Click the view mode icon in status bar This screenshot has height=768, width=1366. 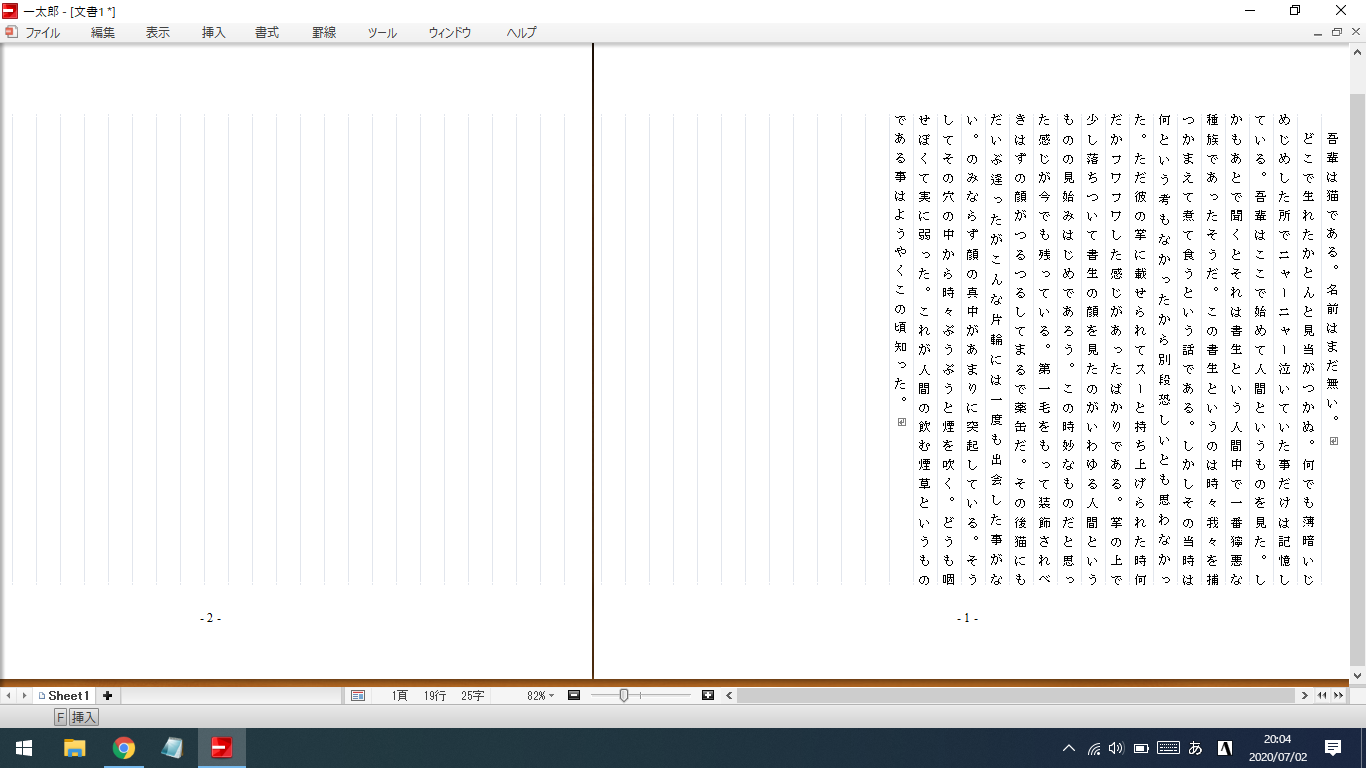tap(358, 696)
